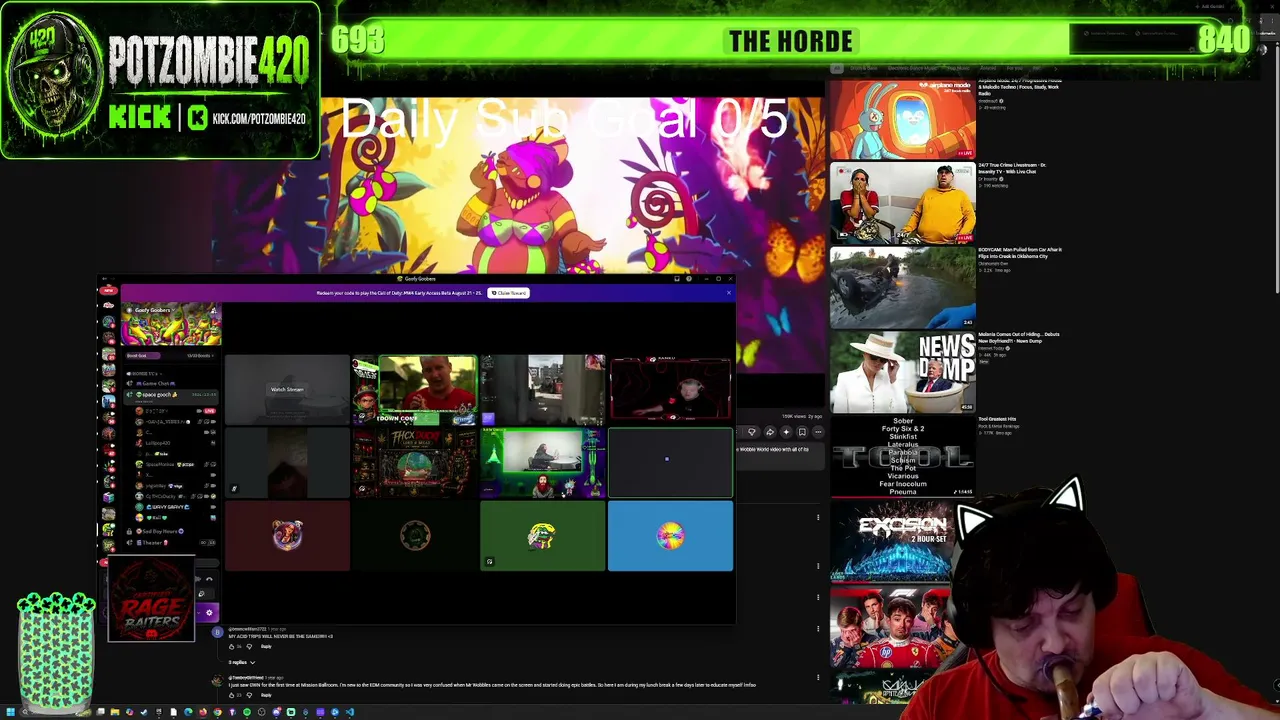Open the 'Tool Greatest Hits' title link
The width and height of the screenshot is (1280, 720).
pos(997,419)
